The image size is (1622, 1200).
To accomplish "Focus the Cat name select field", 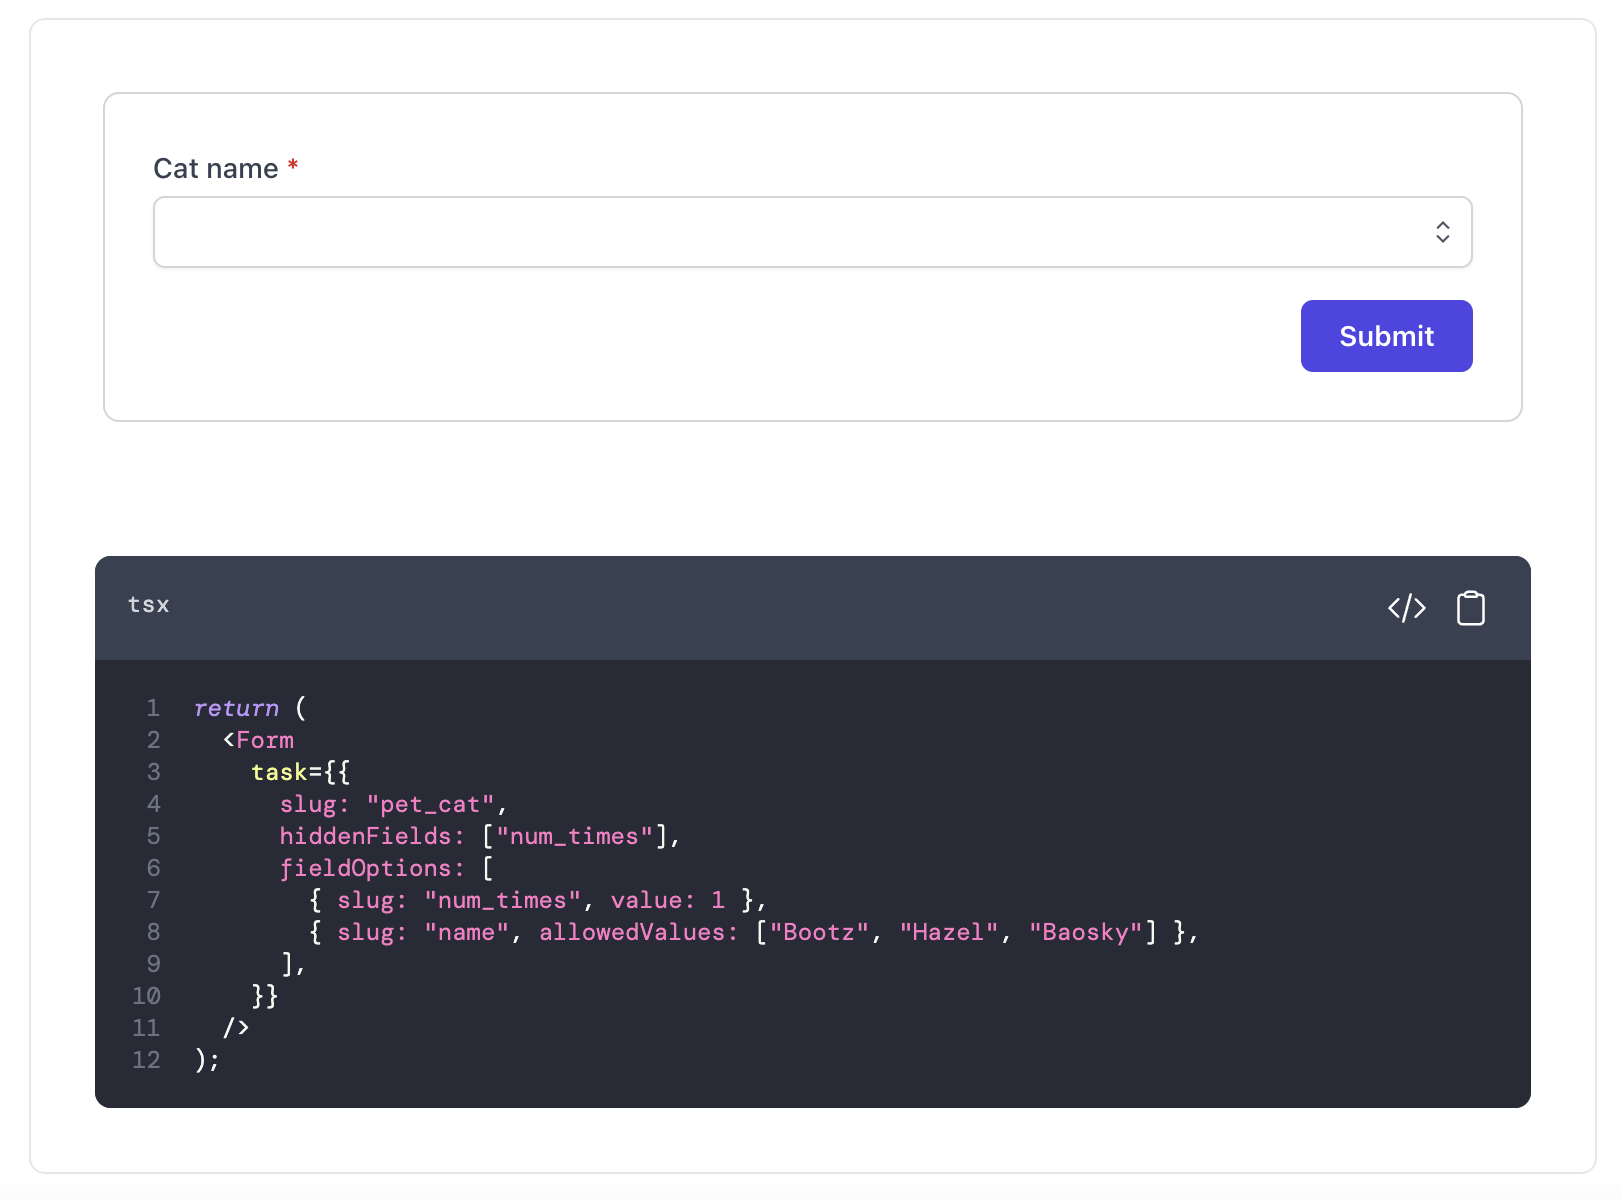I will [812, 232].
